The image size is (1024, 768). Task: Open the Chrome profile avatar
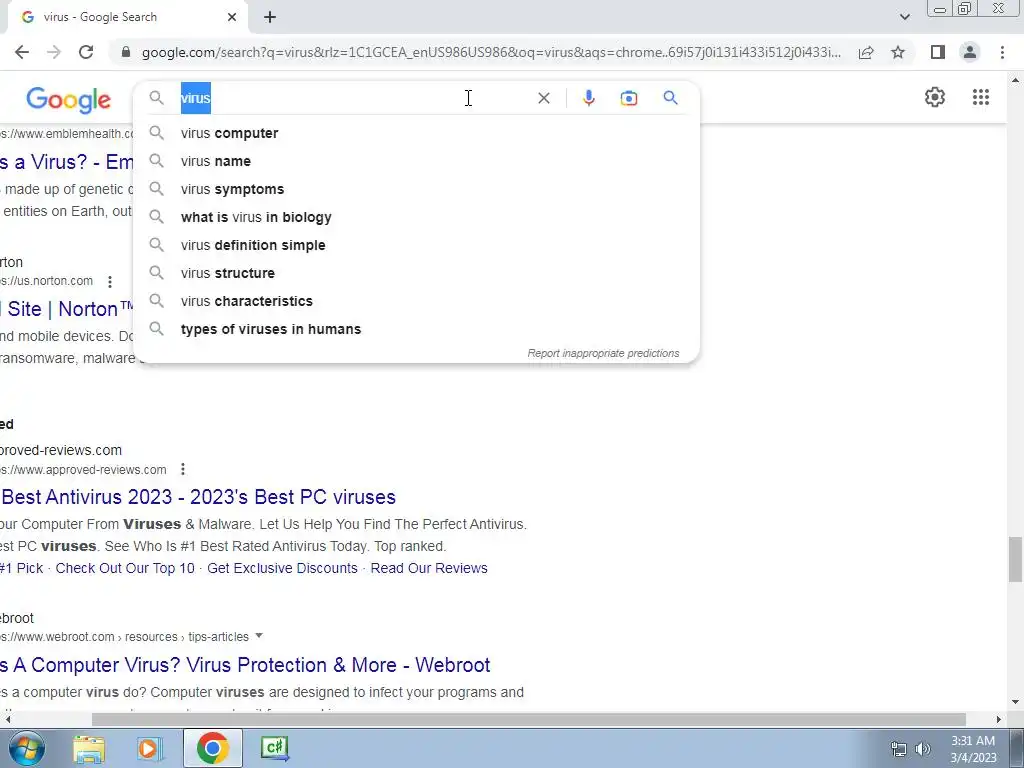coord(970,52)
